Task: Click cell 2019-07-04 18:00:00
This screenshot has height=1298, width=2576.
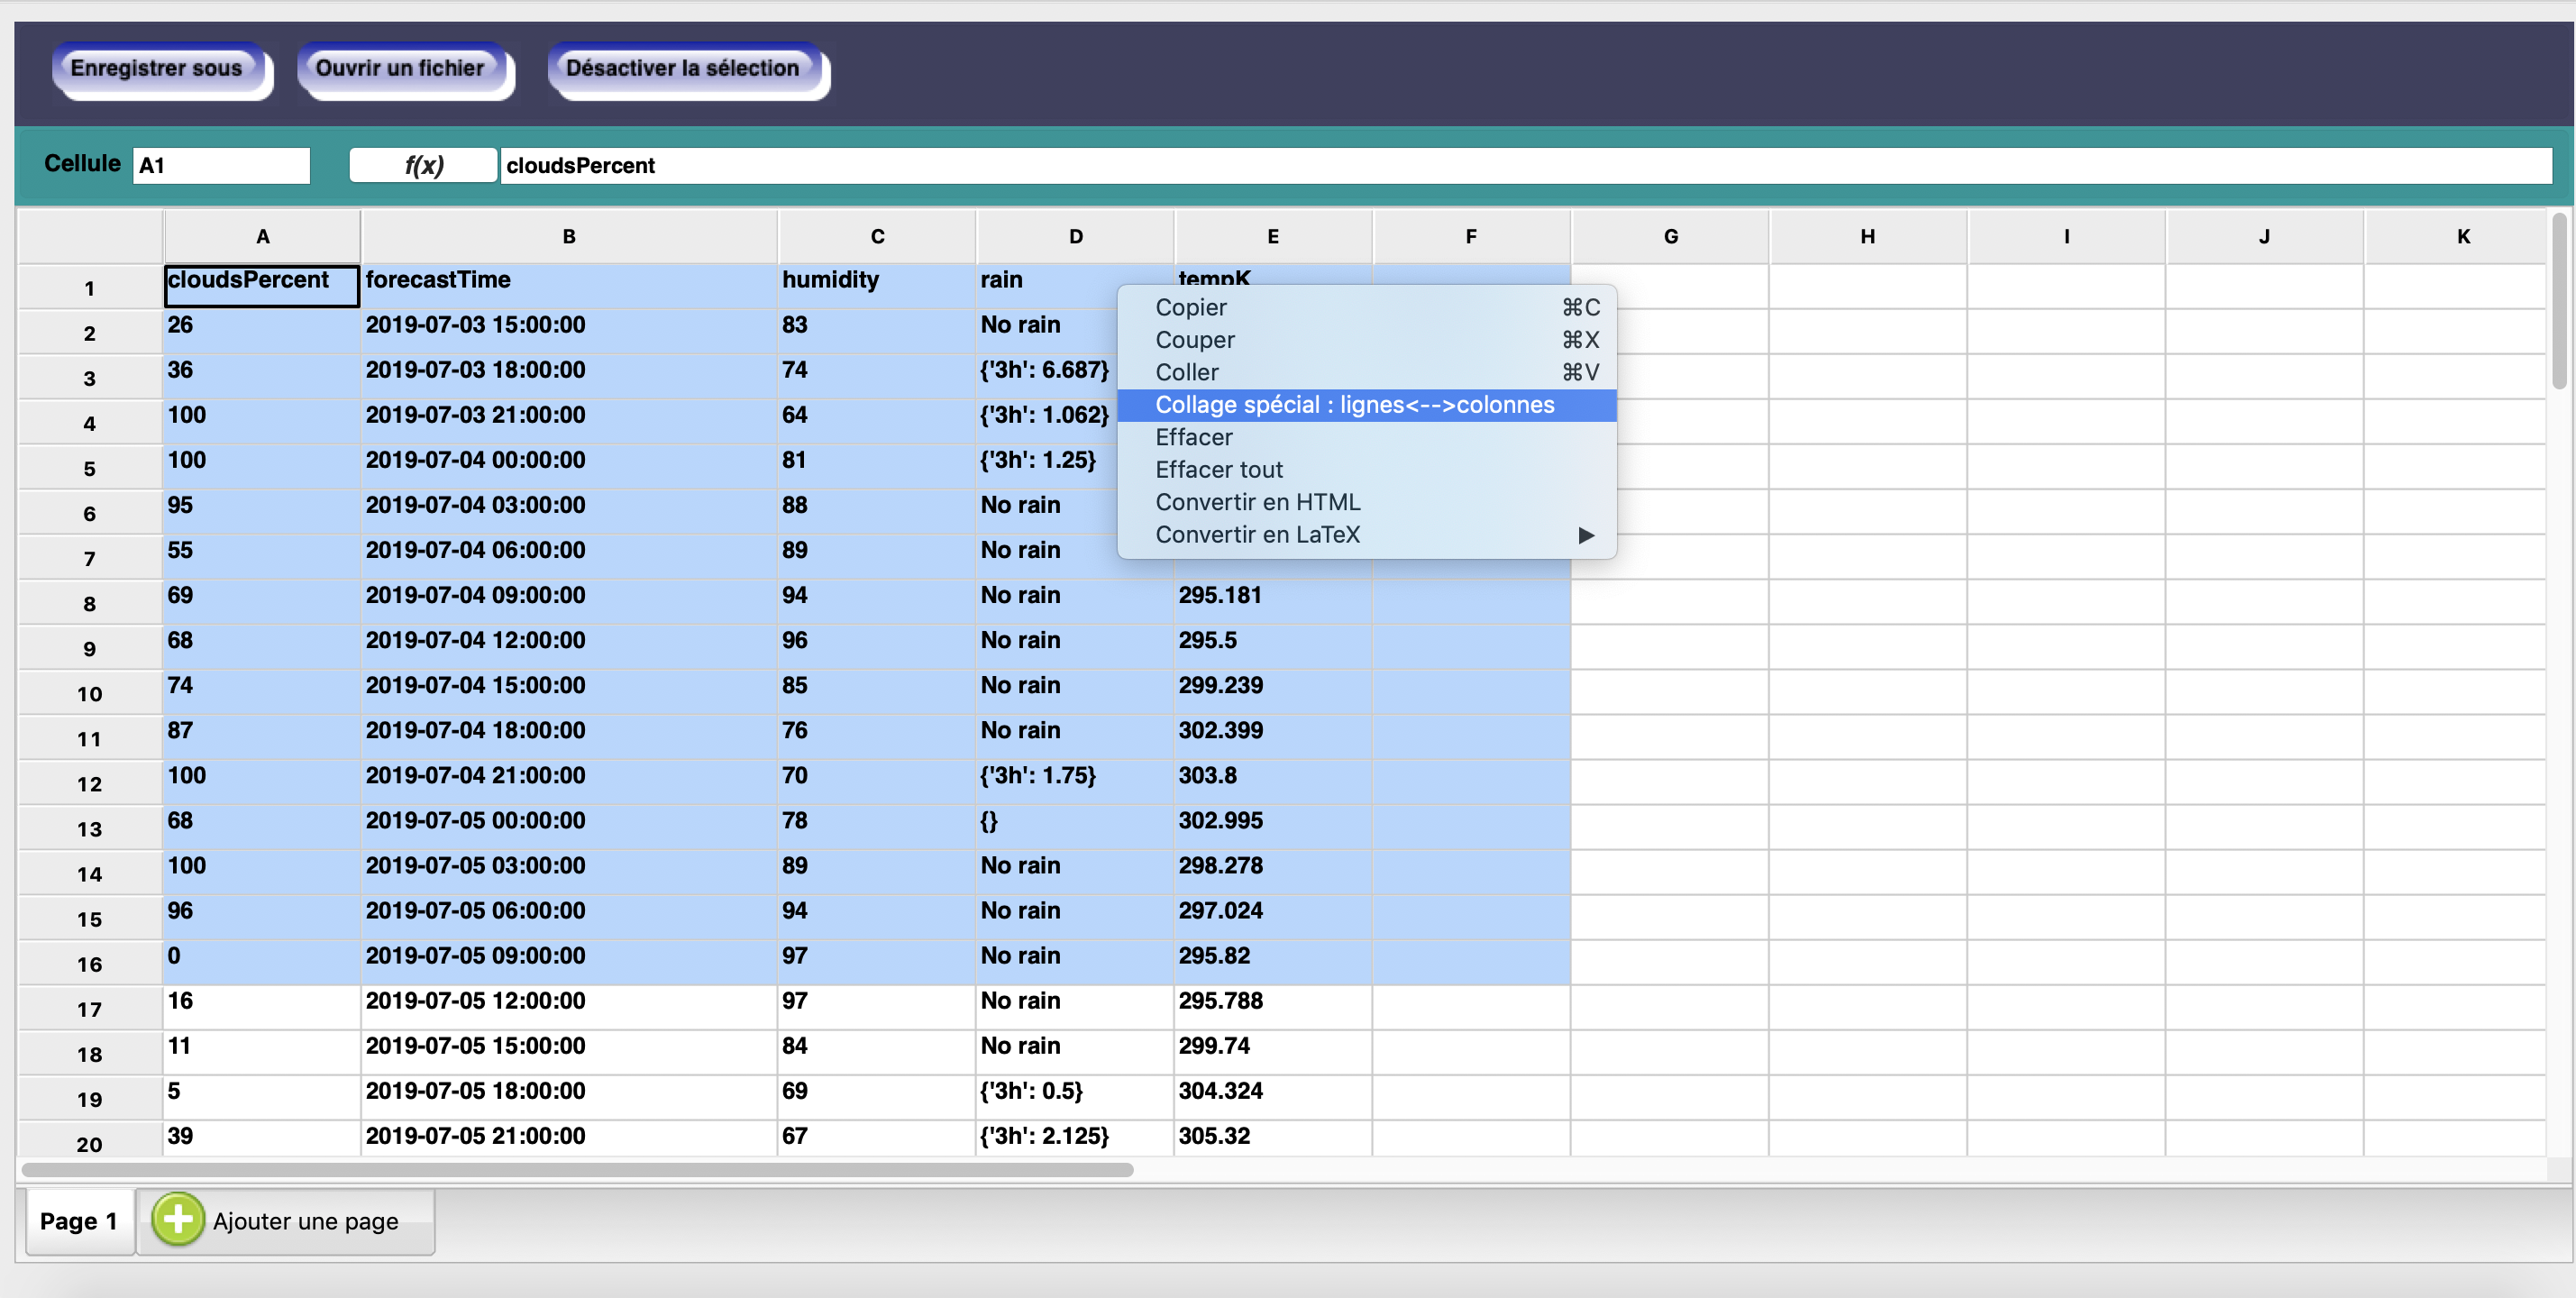Action: point(569,736)
